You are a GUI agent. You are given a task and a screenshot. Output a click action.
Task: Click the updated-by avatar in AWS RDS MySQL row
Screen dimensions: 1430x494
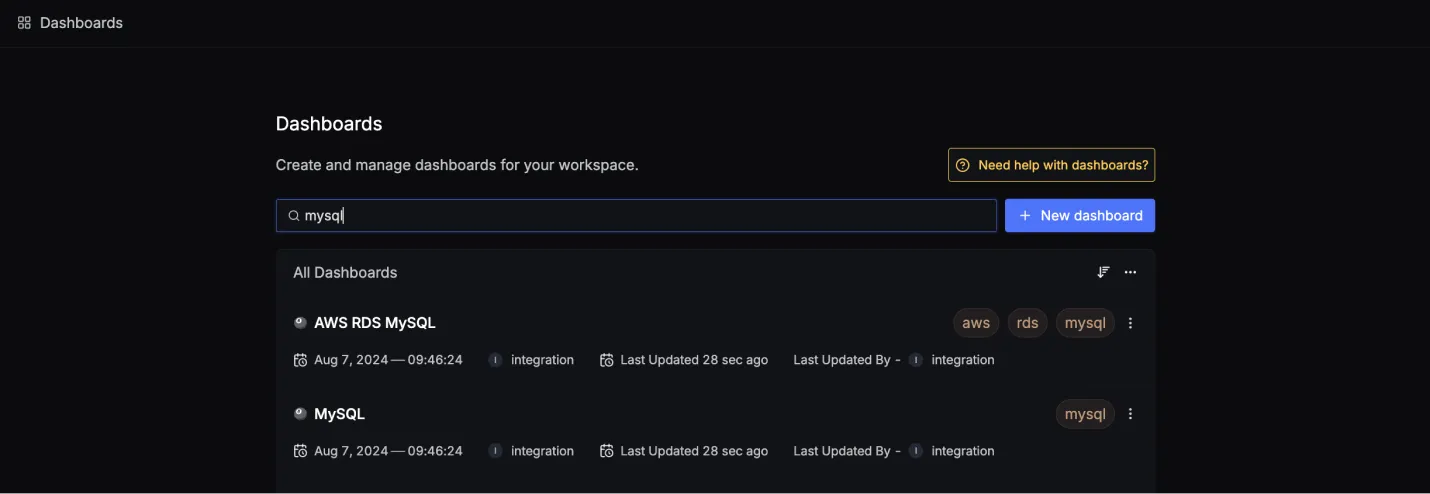(x=916, y=360)
